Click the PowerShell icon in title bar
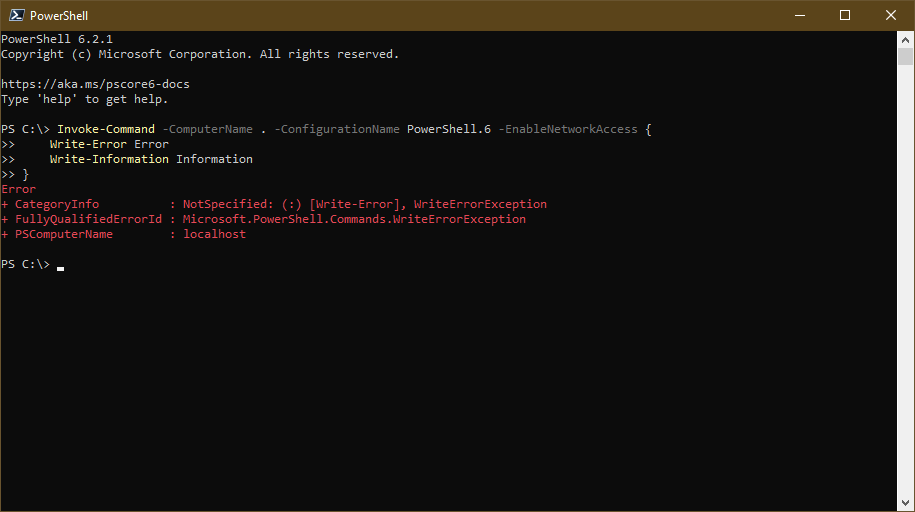Image resolution: width=915 pixels, height=512 pixels. click(16, 15)
